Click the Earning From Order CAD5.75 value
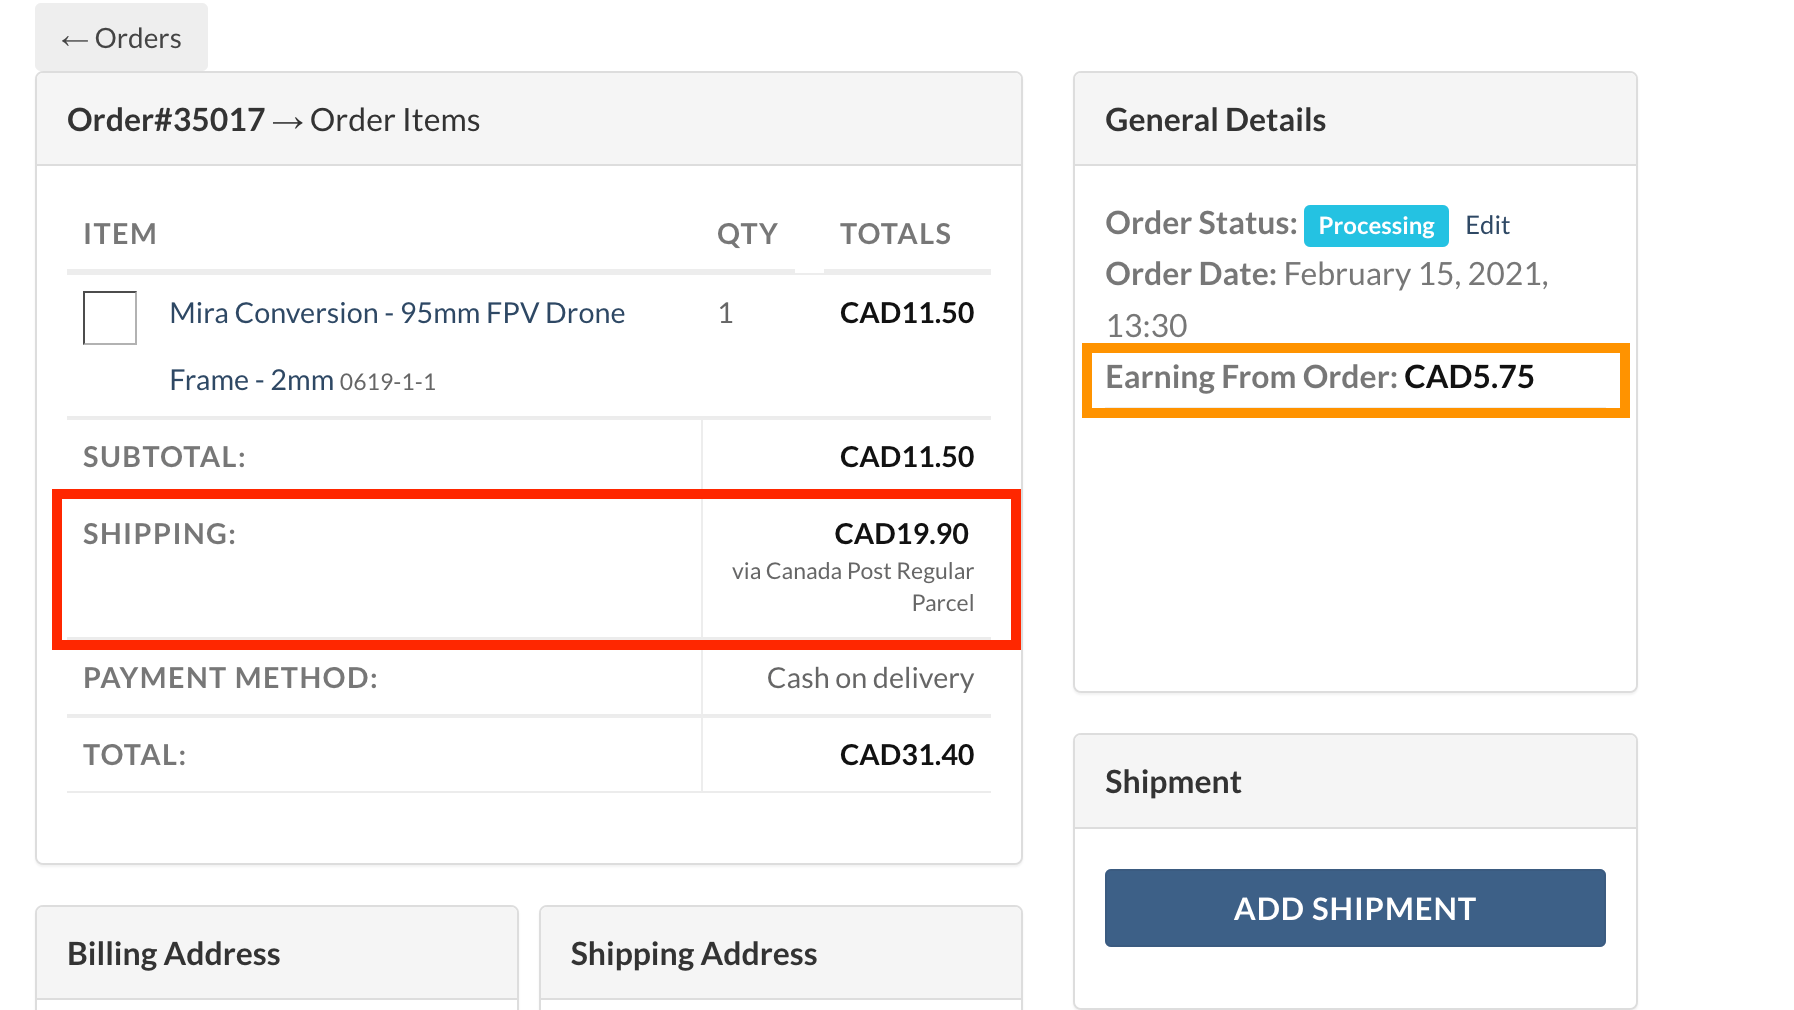The image size is (1794, 1010). (x=1468, y=377)
